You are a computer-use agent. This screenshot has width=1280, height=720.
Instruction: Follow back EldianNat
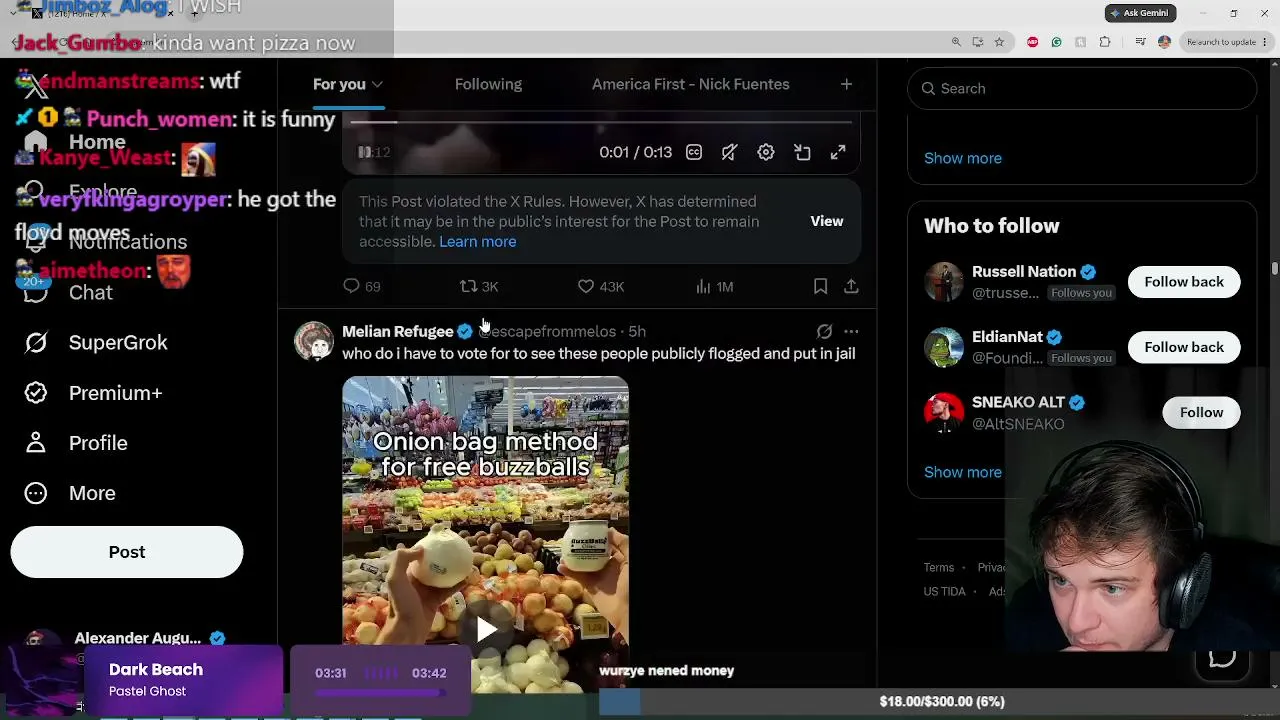tap(1184, 347)
